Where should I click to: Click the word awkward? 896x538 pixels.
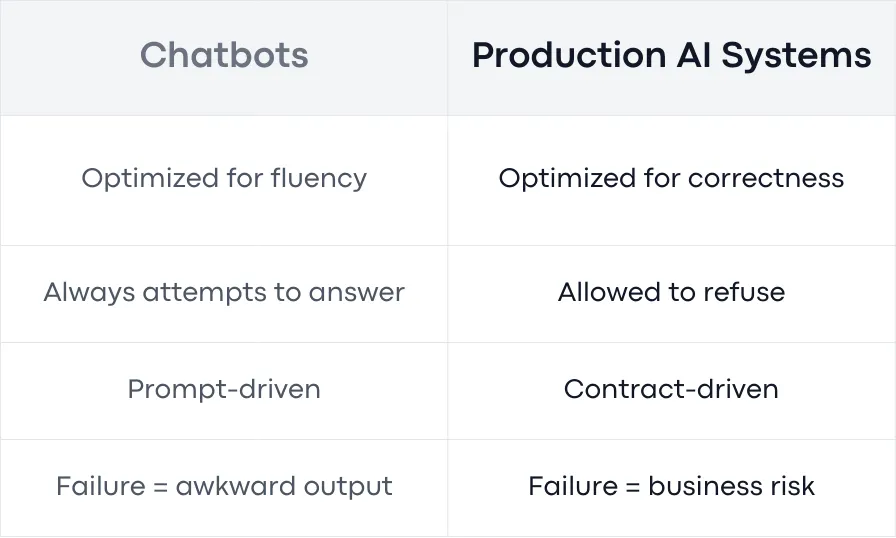click(235, 487)
